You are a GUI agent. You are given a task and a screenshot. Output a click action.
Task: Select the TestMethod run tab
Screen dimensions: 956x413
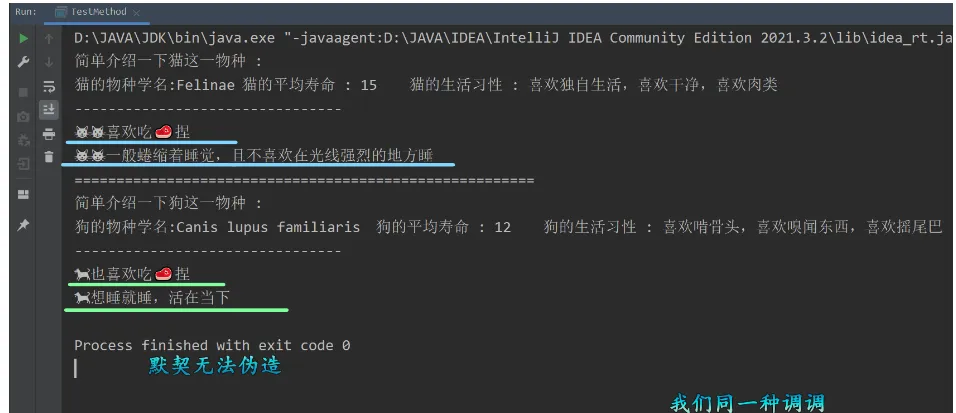pos(96,12)
